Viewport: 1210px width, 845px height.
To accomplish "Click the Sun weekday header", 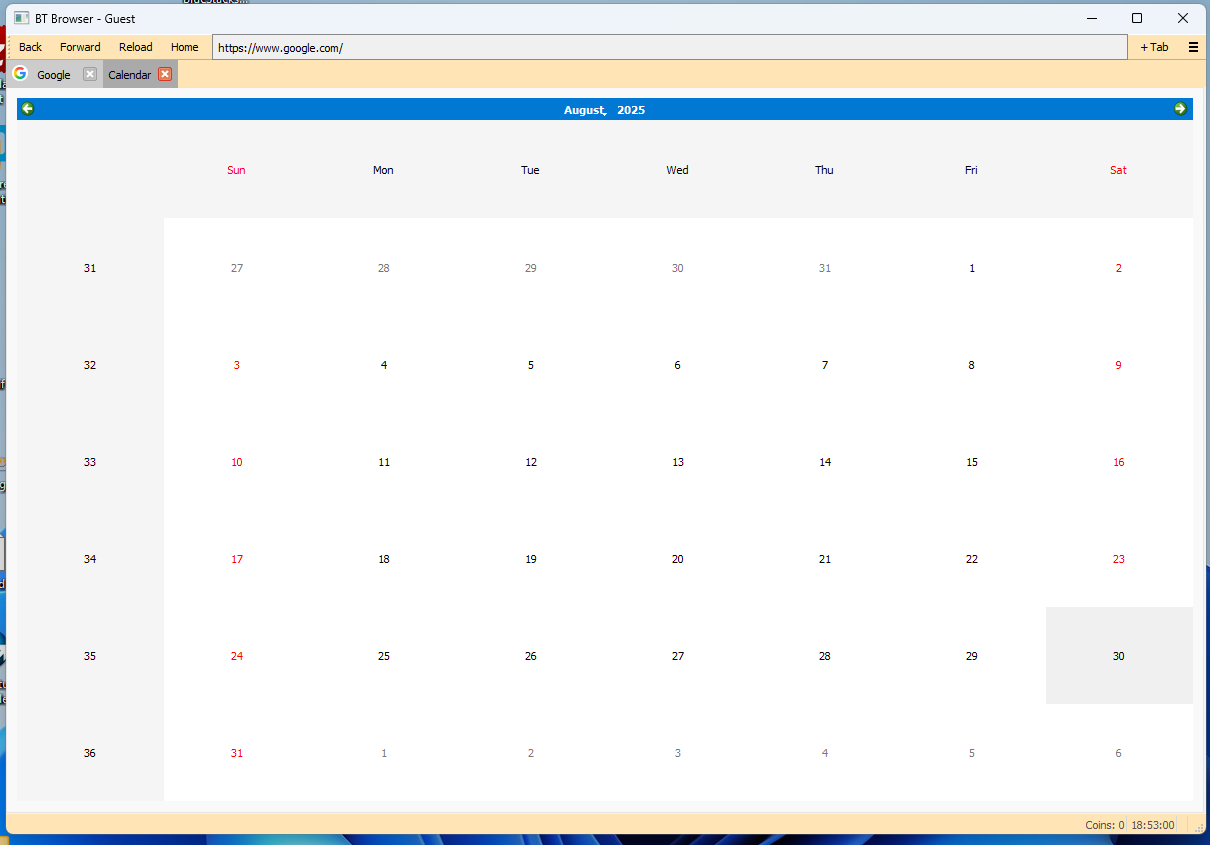I will point(237,170).
